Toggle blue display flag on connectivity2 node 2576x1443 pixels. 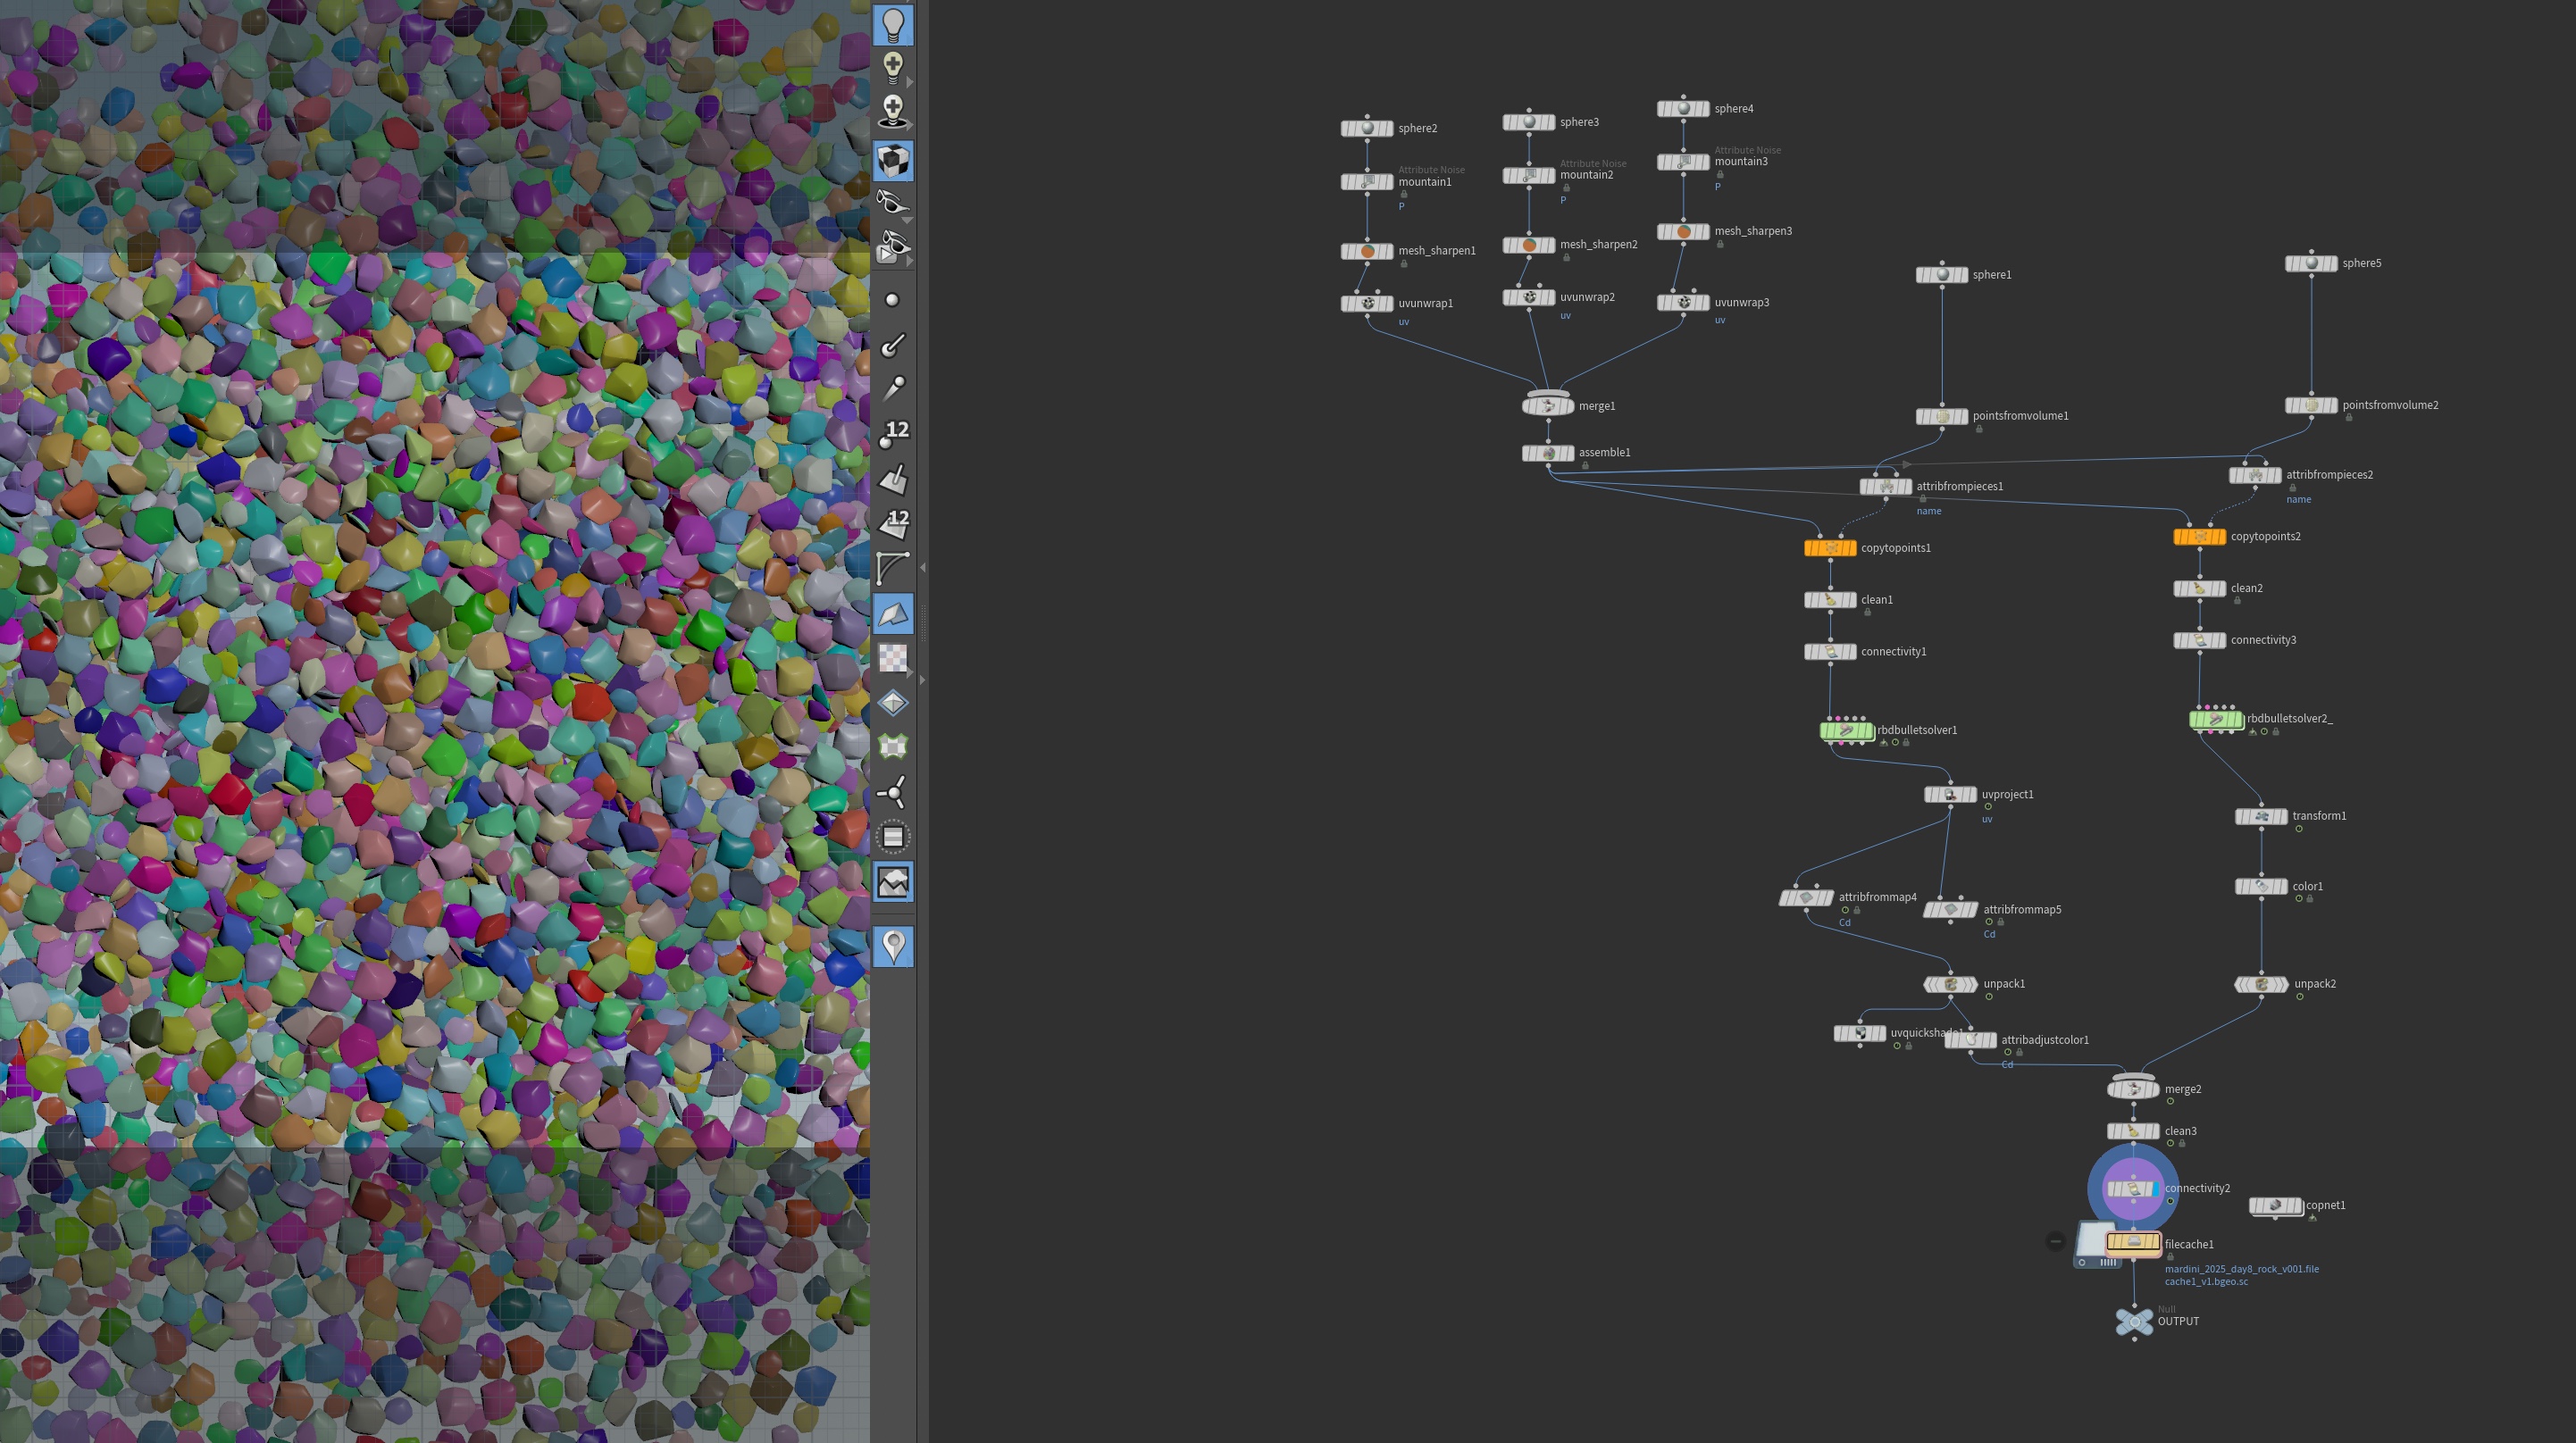(2154, 1188)
